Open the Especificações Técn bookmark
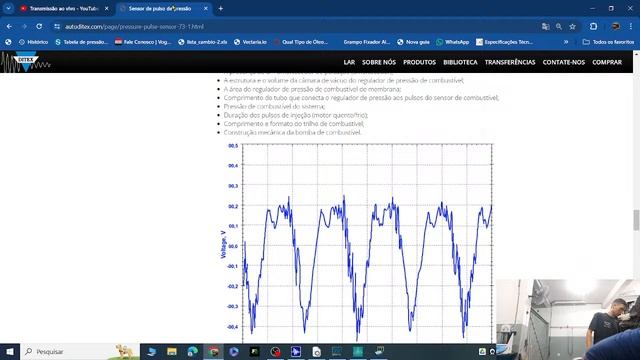Viewport: 640px width, 360px height. tap(504, 42)
